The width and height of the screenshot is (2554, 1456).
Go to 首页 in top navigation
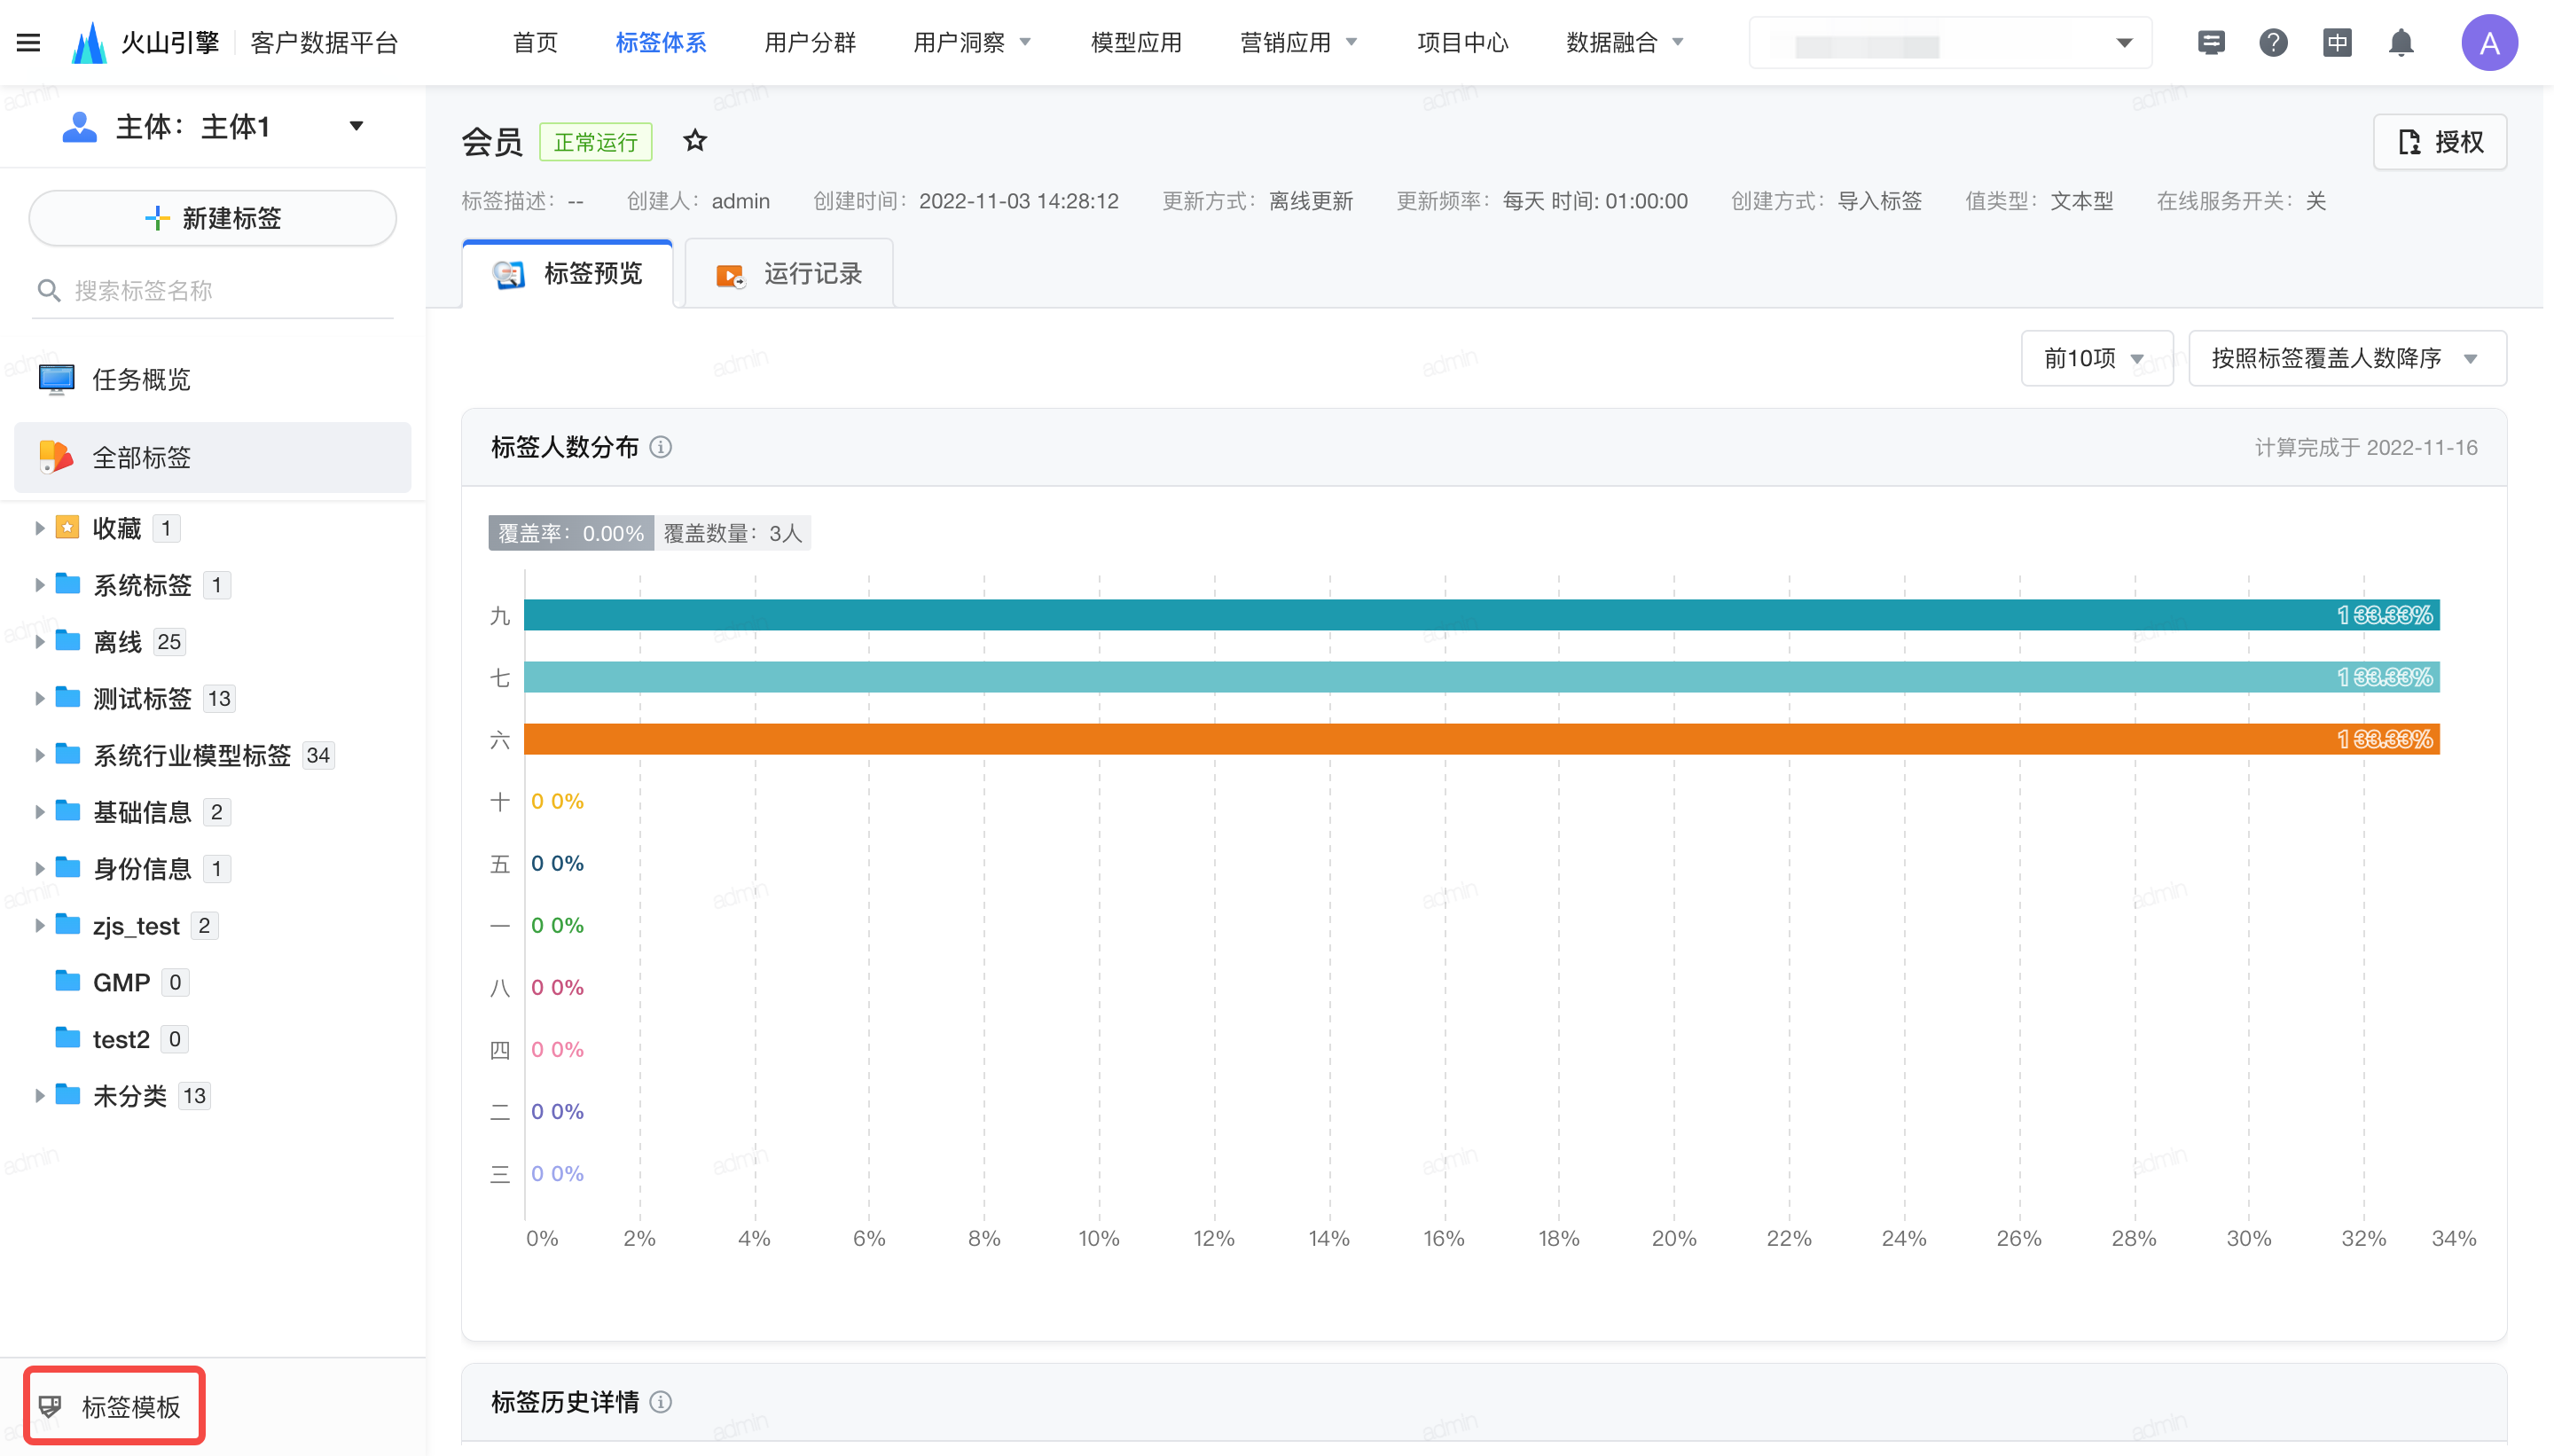tap(535, 42)
